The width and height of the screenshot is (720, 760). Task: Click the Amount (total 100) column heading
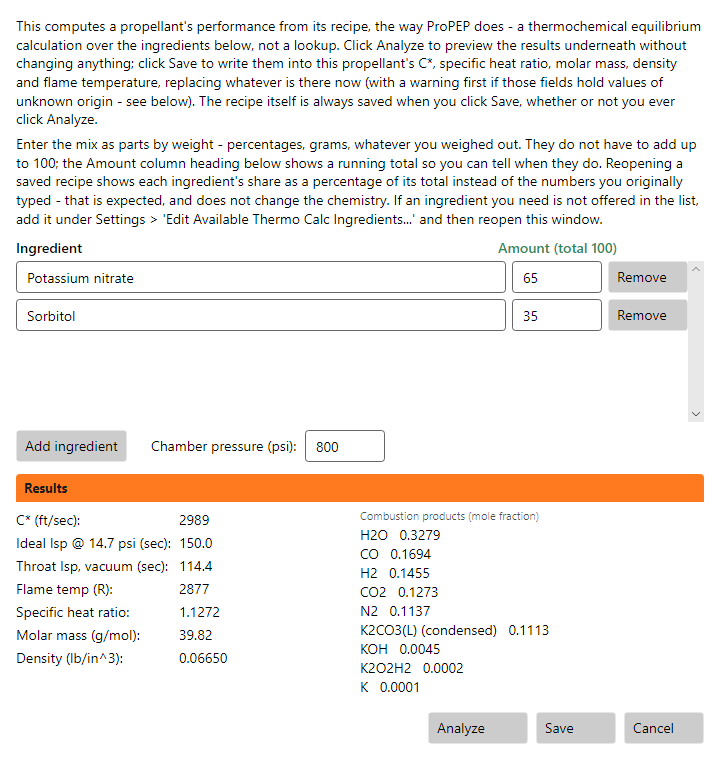(557, 248)
